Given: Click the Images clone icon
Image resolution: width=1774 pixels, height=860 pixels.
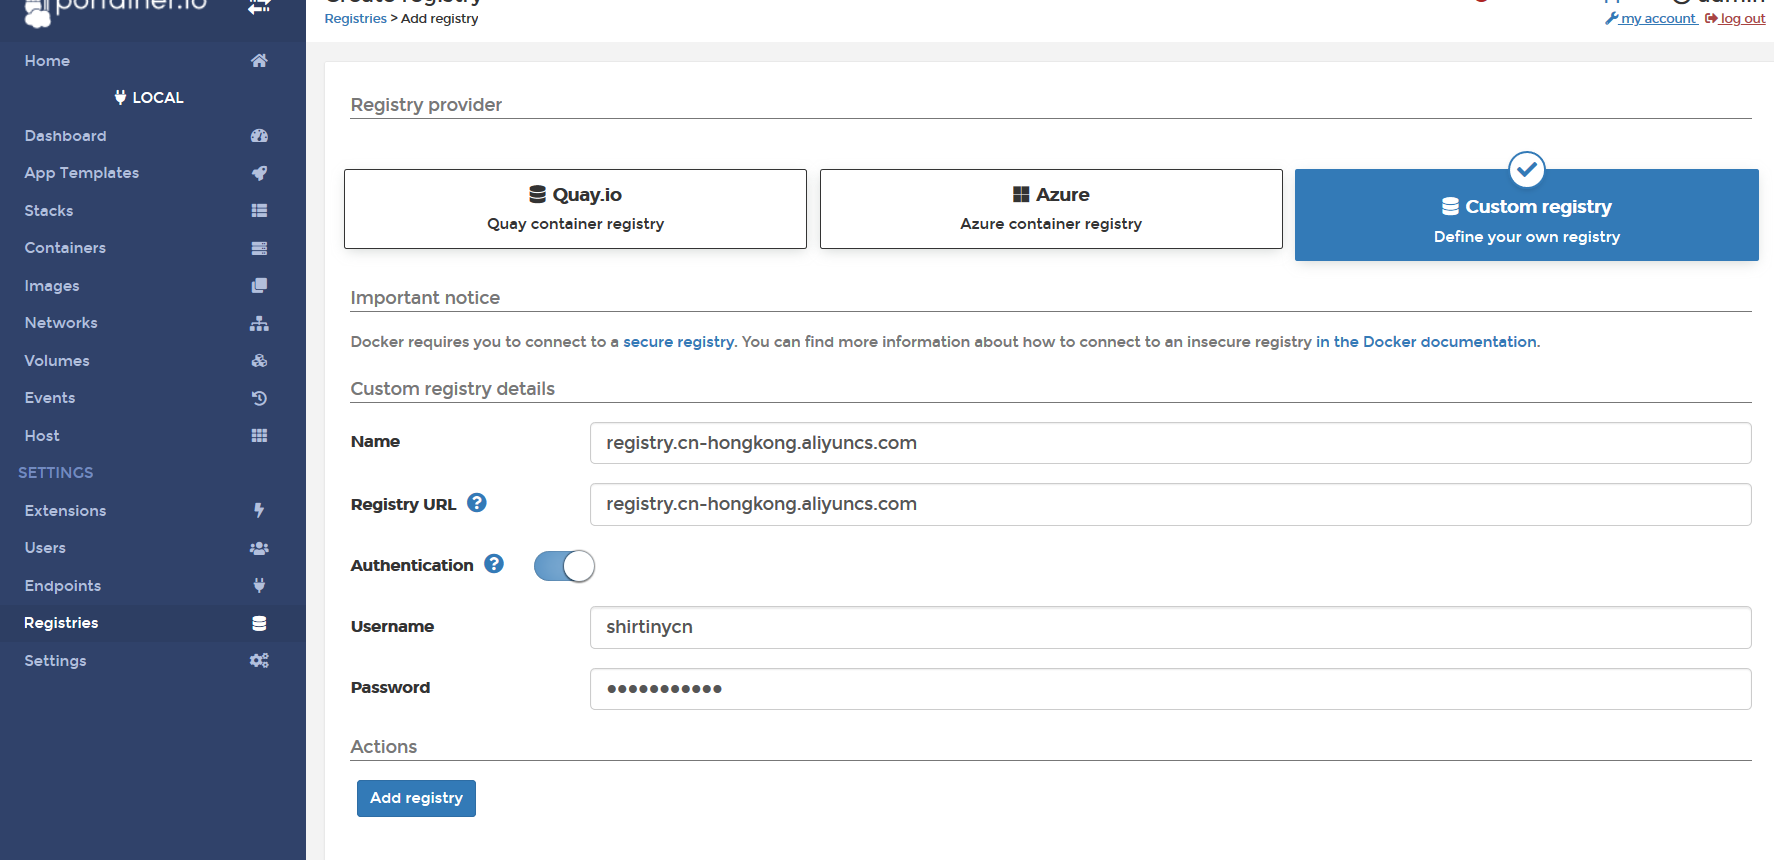Looking at the screenshot, I should tap(259, 286).
